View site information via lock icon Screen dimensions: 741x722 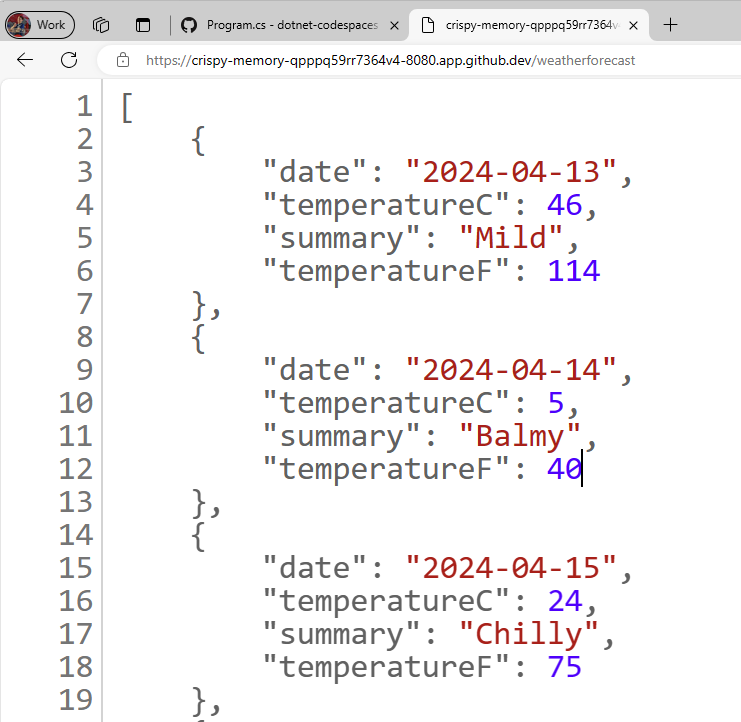tap(124, 60)
